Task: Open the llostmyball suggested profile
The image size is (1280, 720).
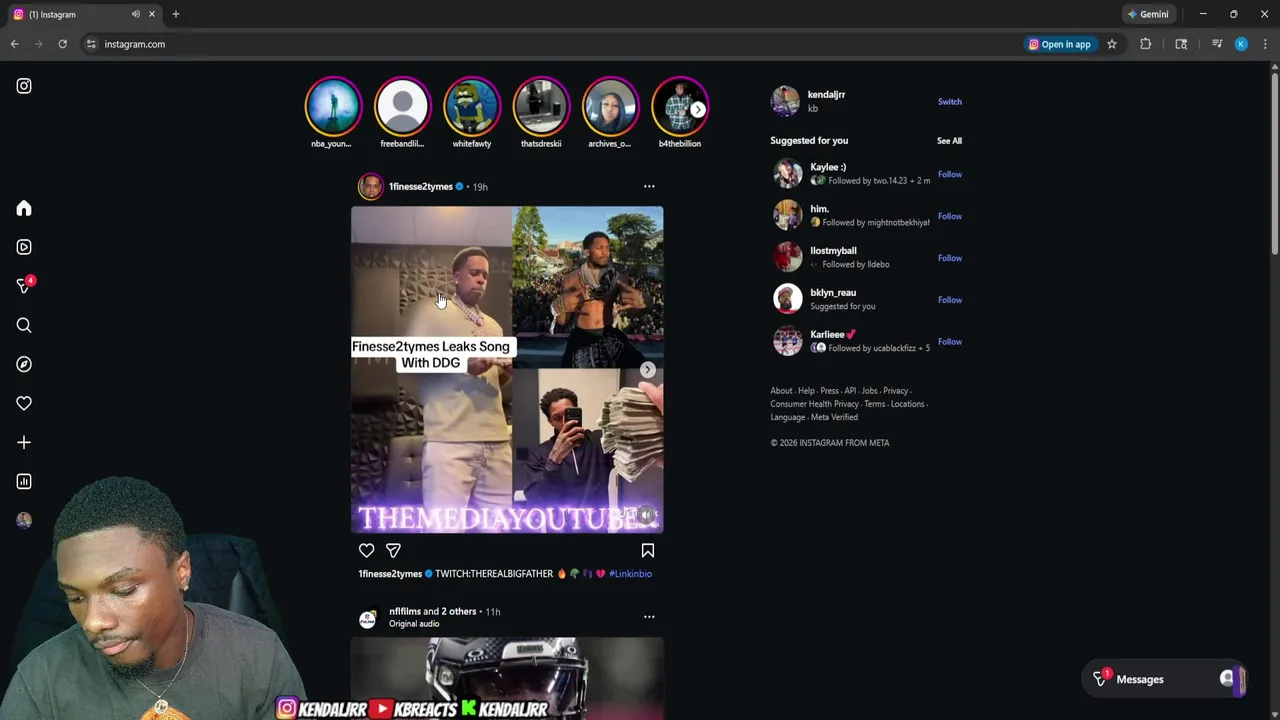Action: pos(833,251)
